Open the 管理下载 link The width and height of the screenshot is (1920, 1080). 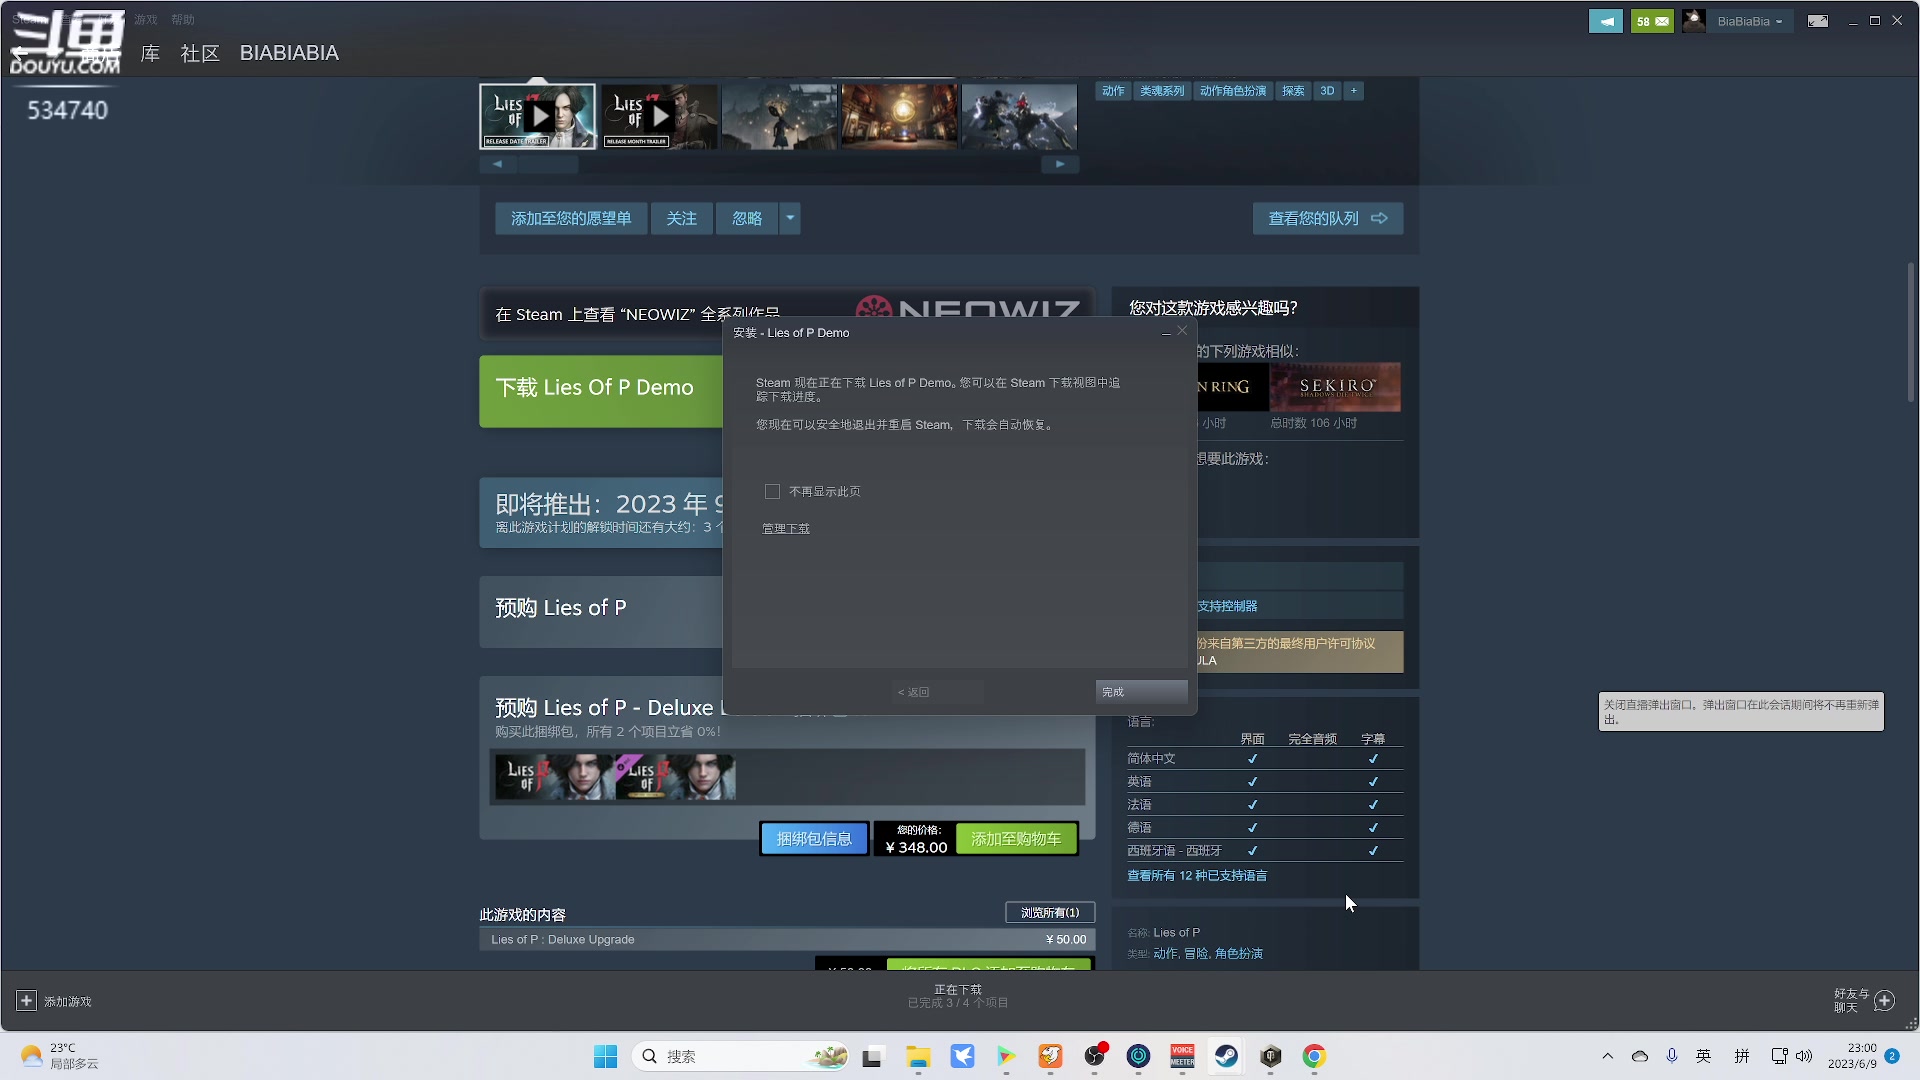point(786,528)
